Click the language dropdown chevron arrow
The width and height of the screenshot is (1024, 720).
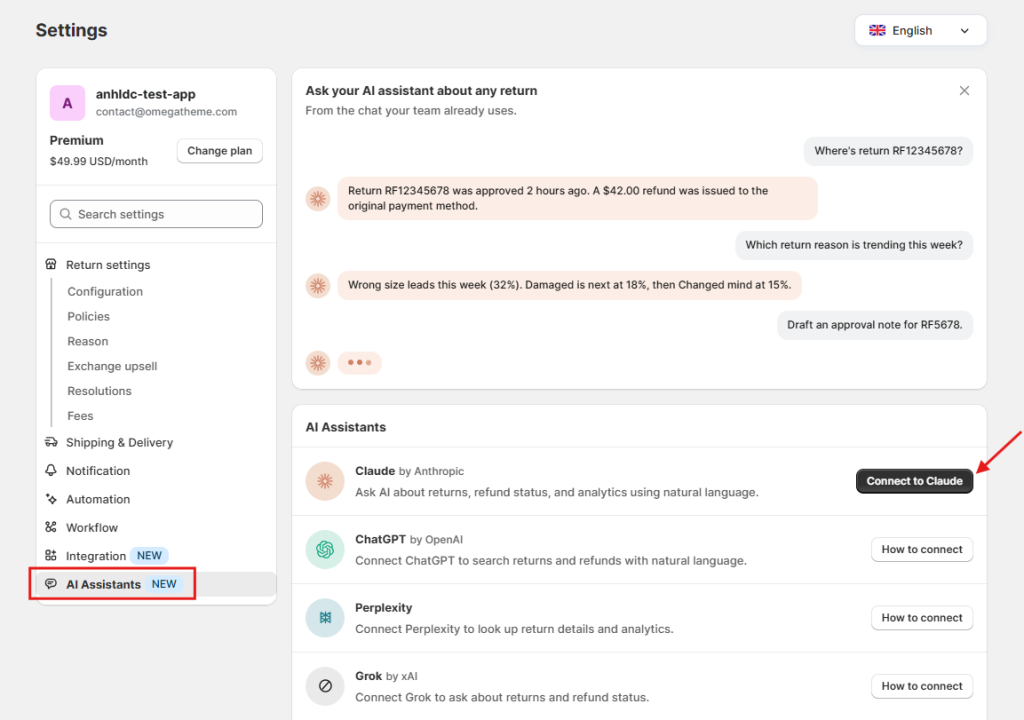click(965, 31)
